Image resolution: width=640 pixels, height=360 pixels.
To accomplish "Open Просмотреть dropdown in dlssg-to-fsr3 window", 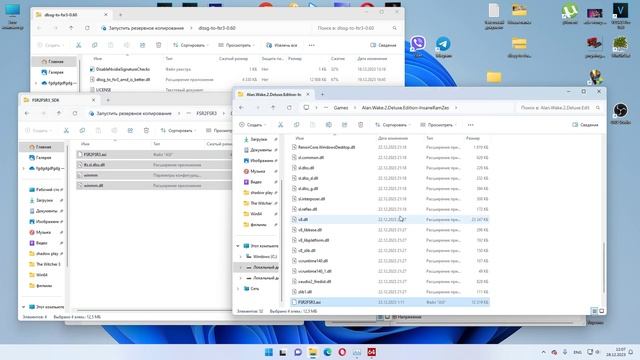I will coord(236,45).
